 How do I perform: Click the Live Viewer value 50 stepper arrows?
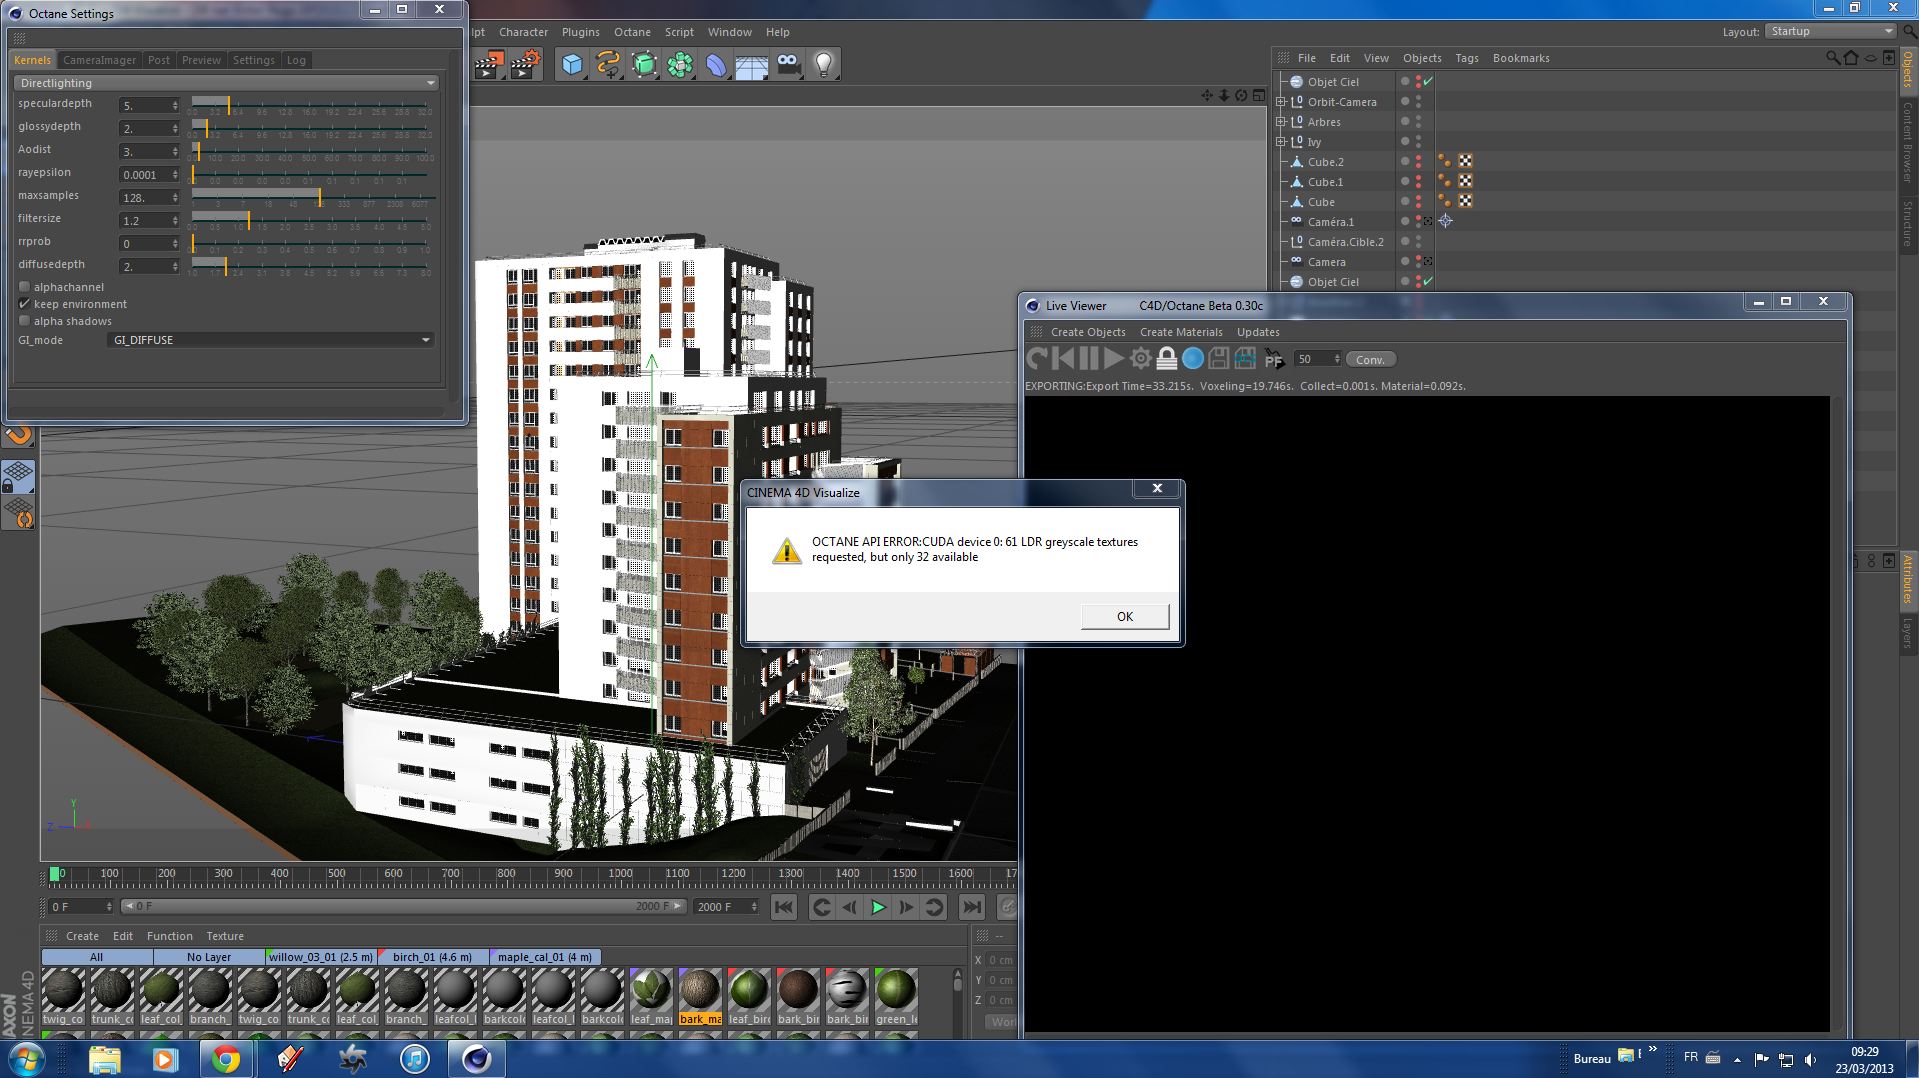click(1336, 359)
